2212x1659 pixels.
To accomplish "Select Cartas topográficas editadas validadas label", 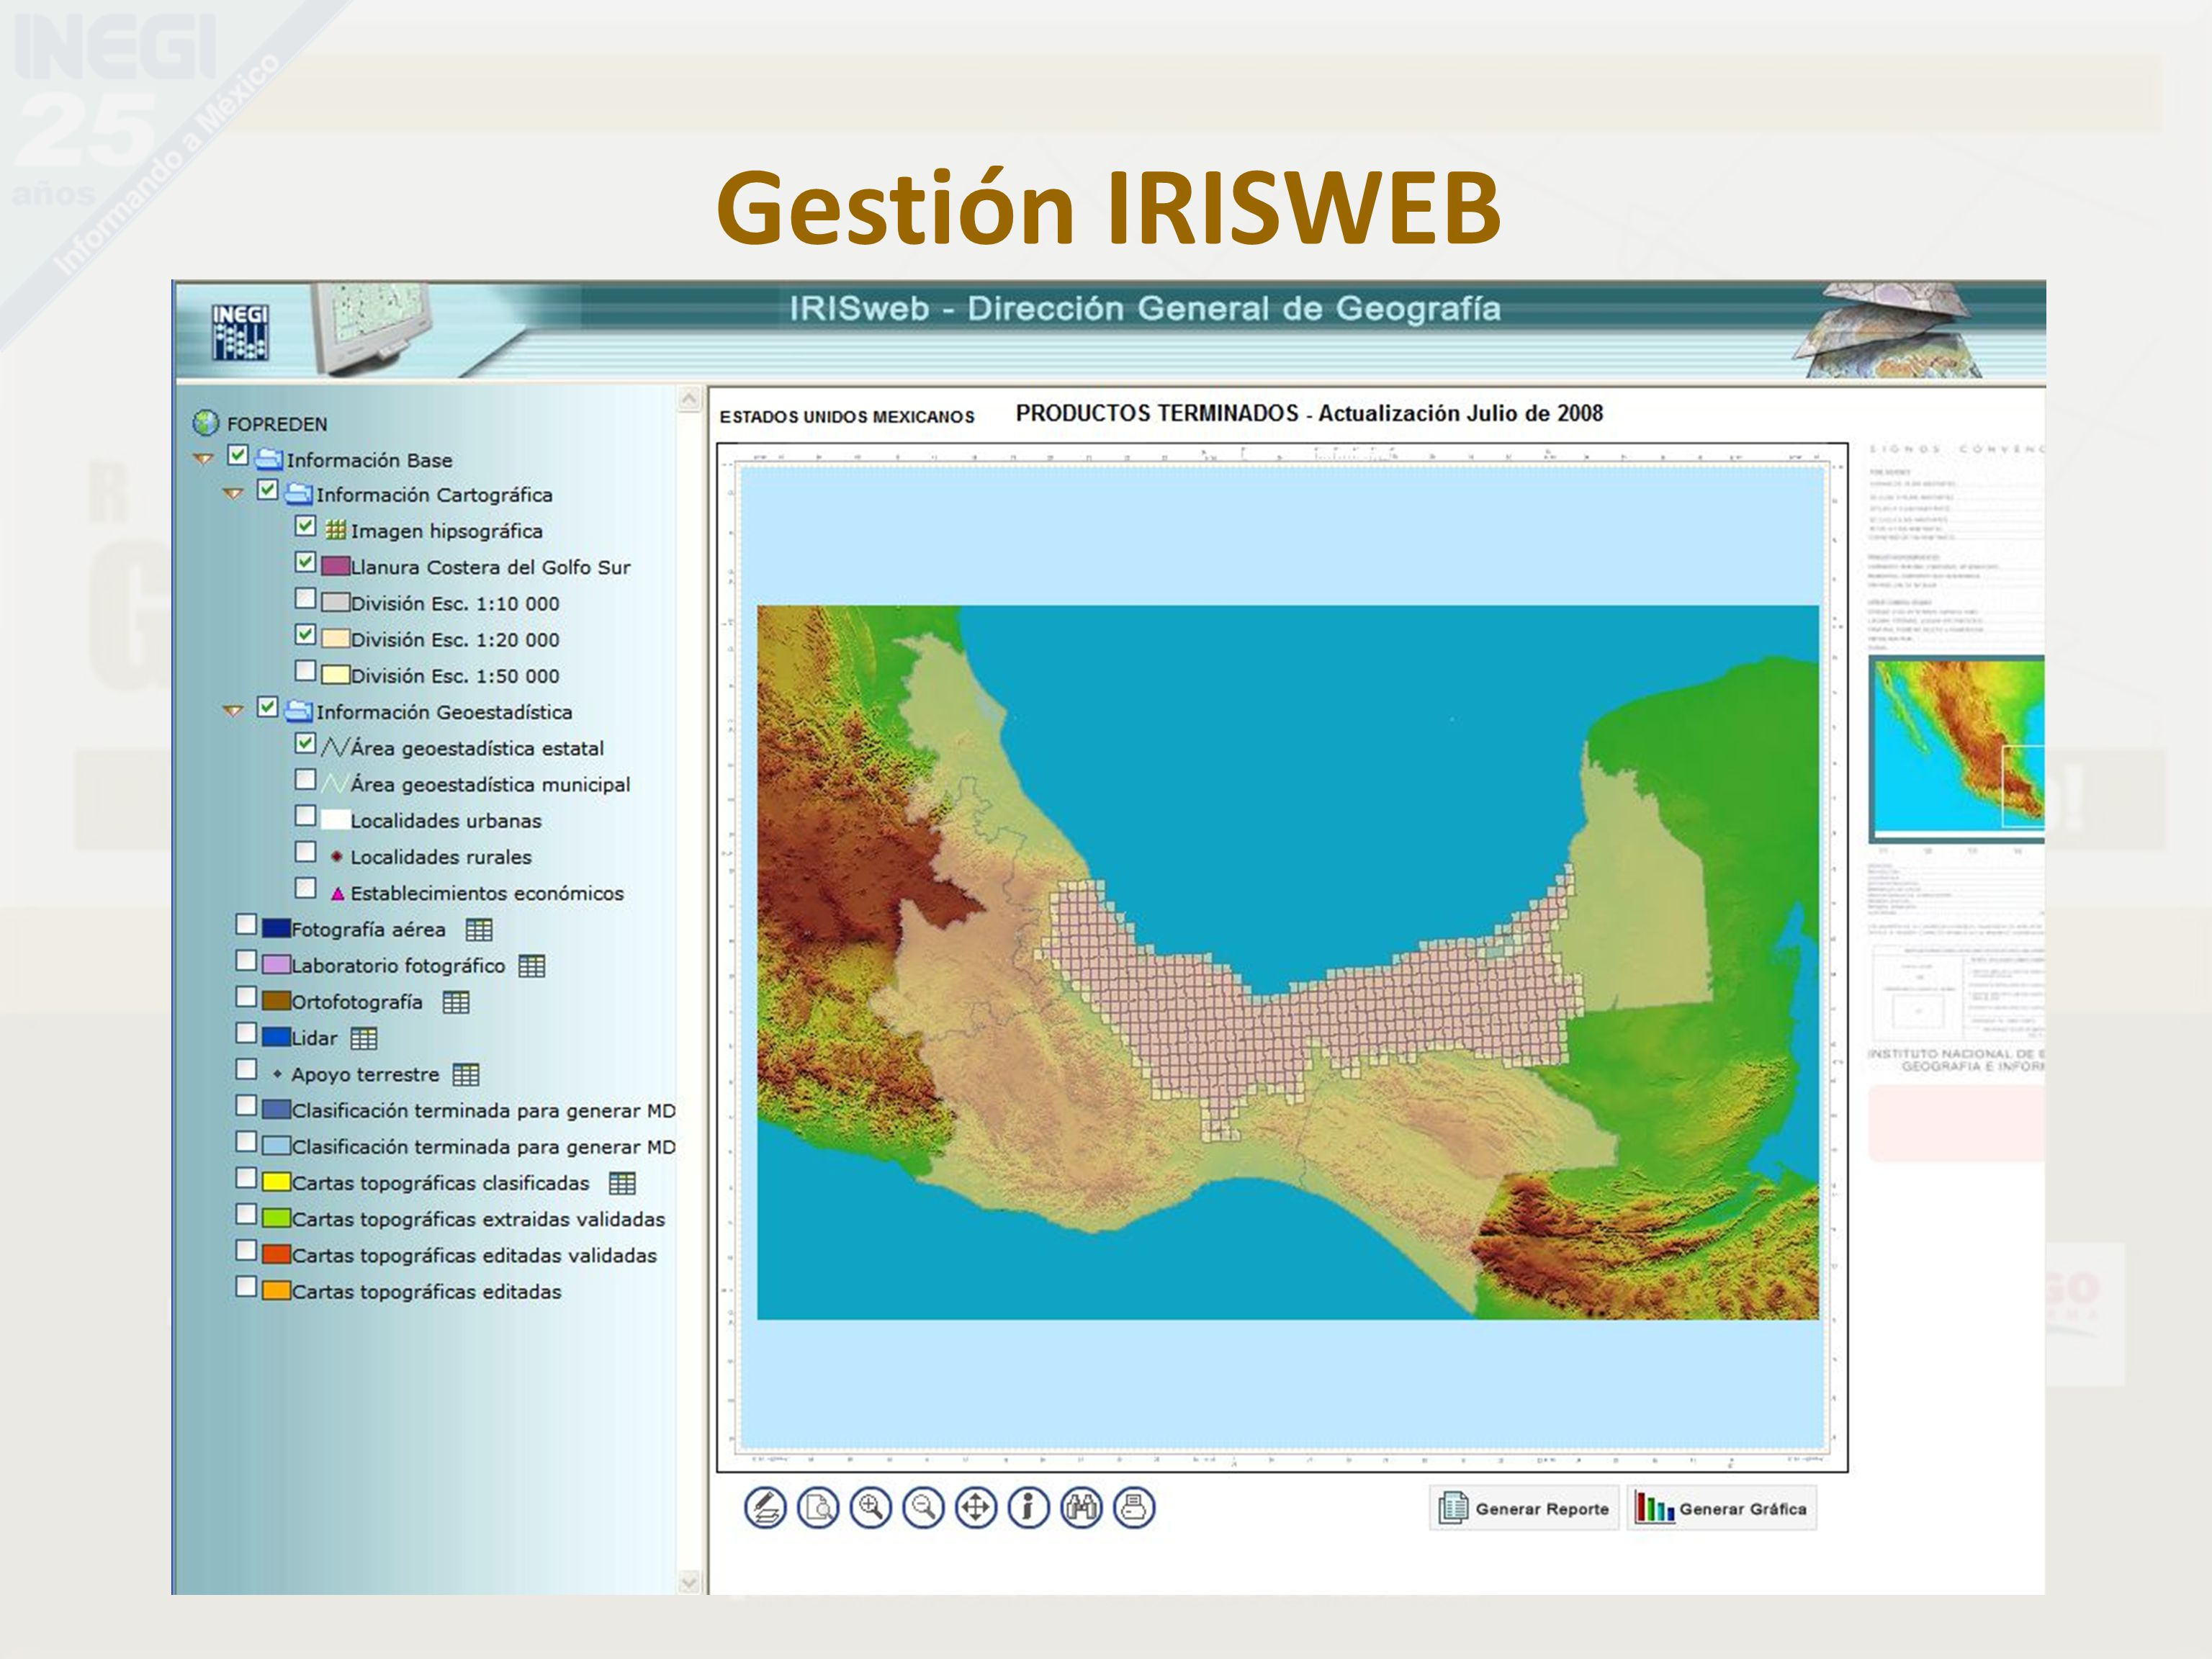I will (474, 1256).
